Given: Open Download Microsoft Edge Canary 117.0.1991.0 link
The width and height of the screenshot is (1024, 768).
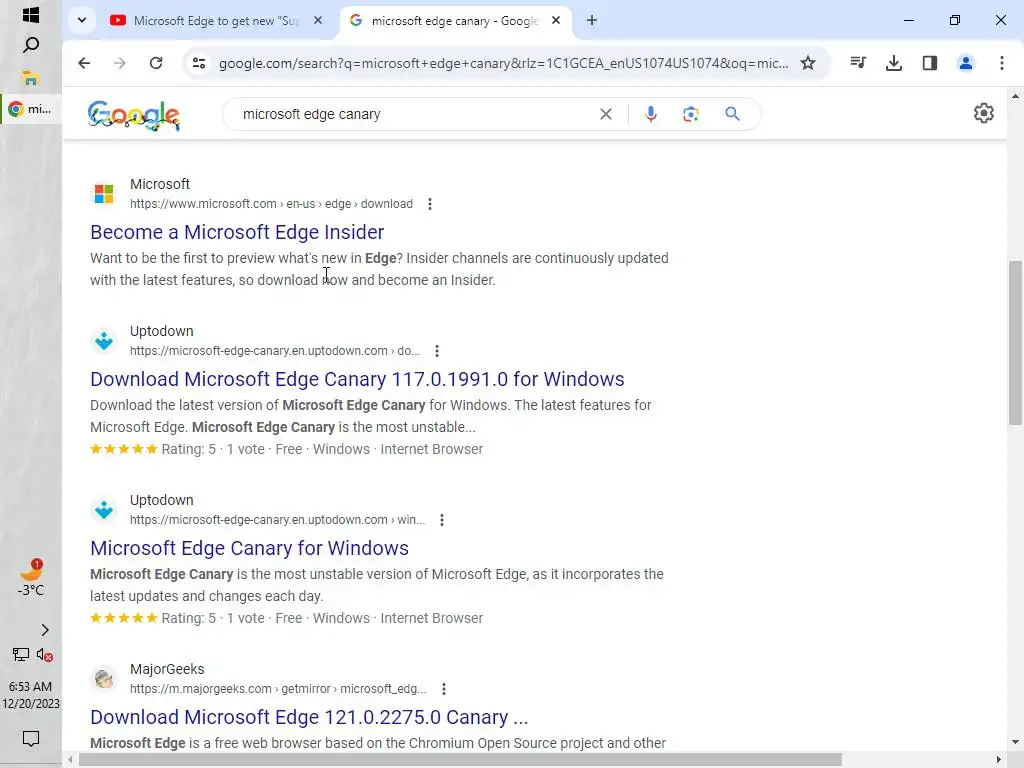Looking at the screenshot, I should pos(357,379).
